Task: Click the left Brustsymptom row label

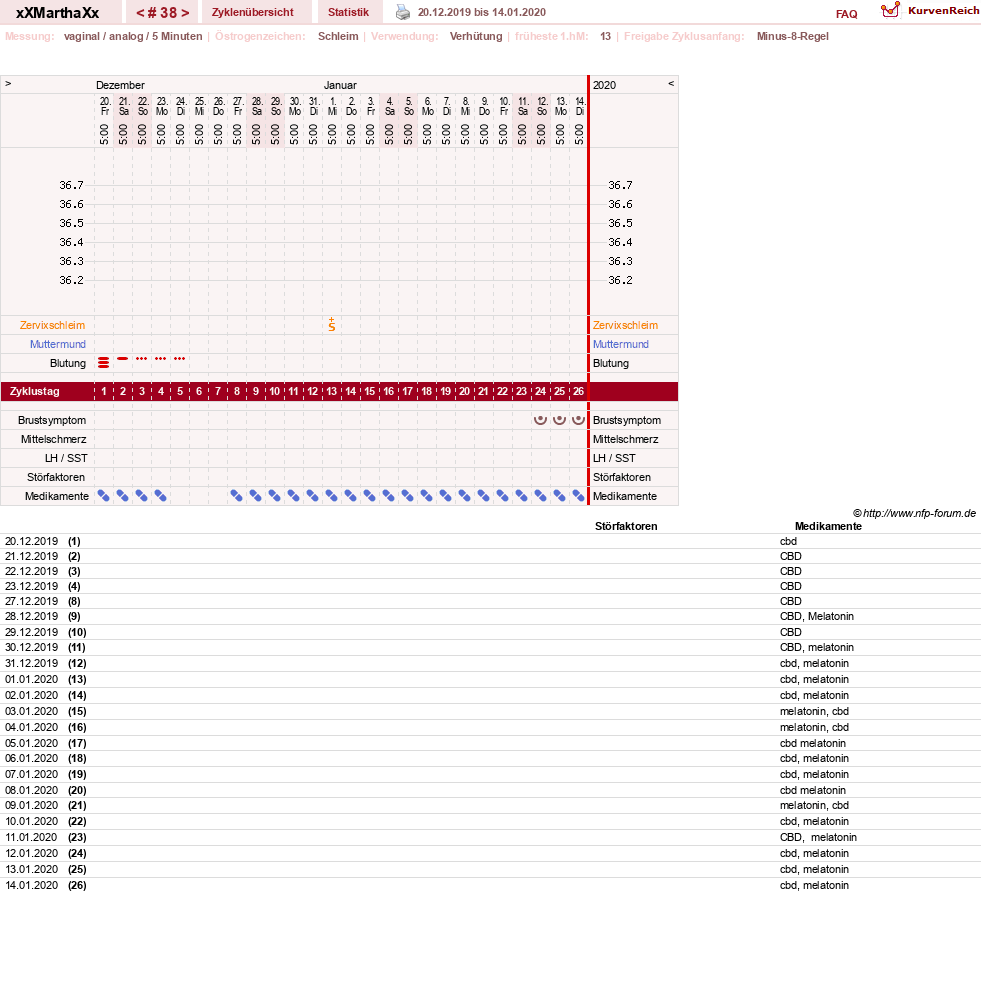Action: [x=52, y=420]
